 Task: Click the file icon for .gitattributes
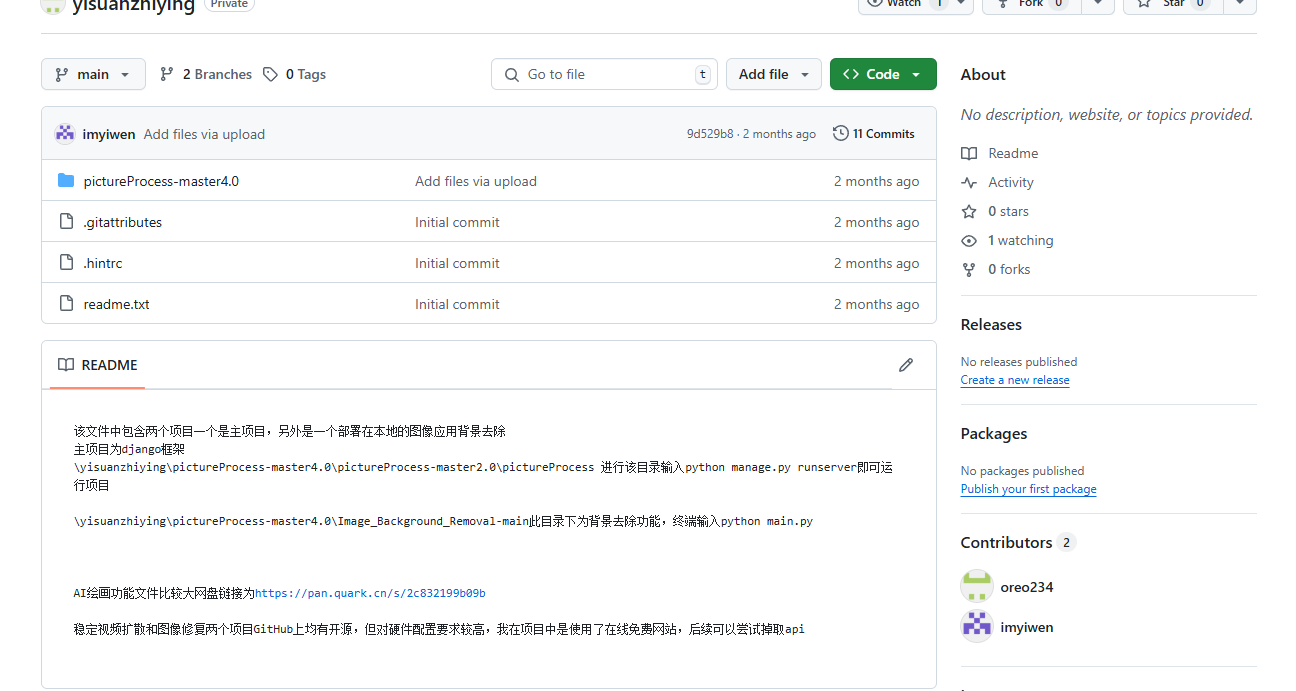(x=66, y=222)
